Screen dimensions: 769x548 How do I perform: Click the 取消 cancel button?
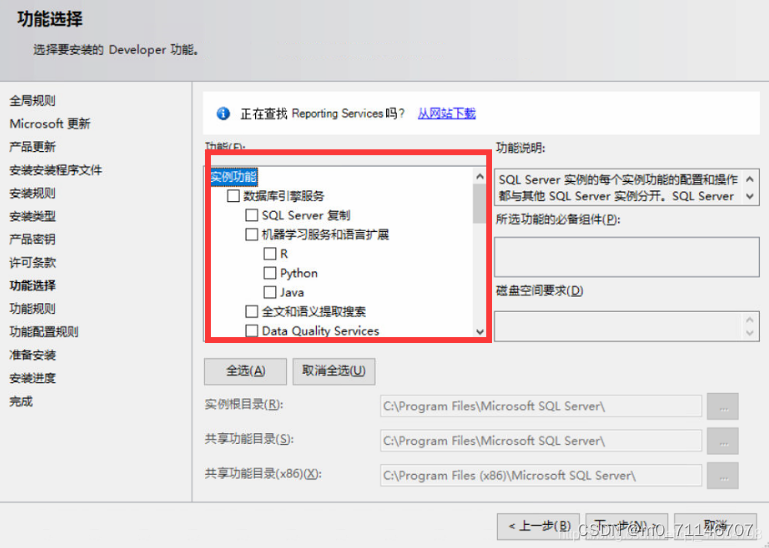tap(715, 526)
